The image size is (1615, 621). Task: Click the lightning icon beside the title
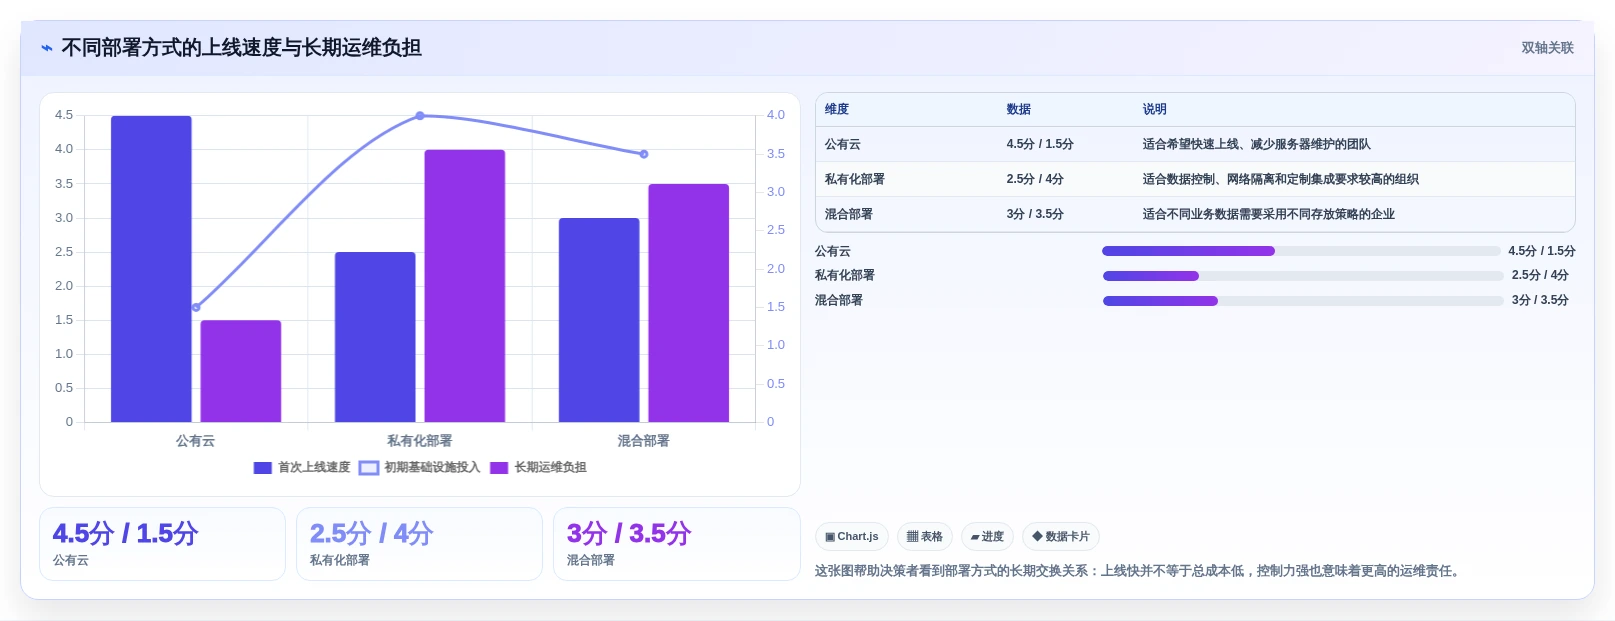tap(47, 48)
